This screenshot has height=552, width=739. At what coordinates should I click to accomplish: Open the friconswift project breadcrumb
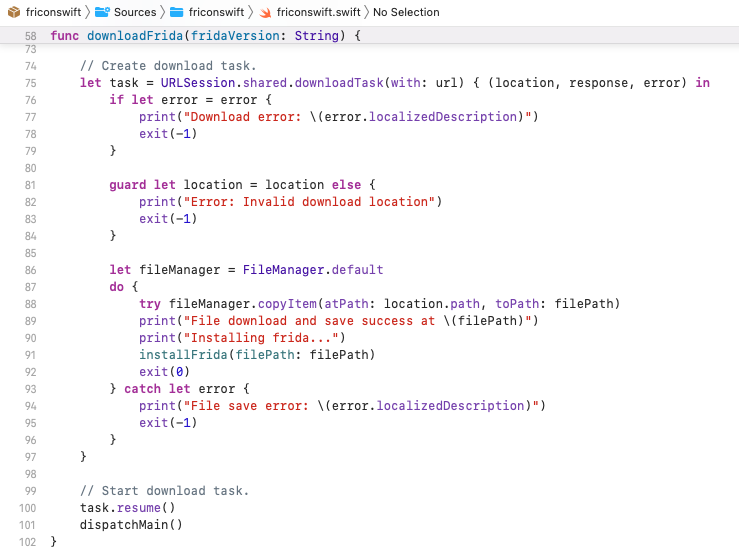53,12
